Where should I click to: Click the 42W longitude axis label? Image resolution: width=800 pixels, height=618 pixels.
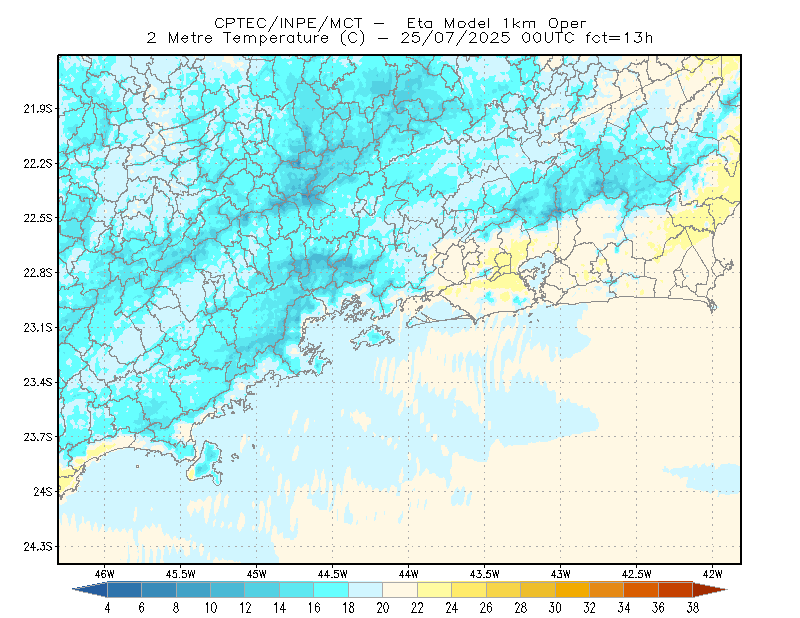pos(712,574)
